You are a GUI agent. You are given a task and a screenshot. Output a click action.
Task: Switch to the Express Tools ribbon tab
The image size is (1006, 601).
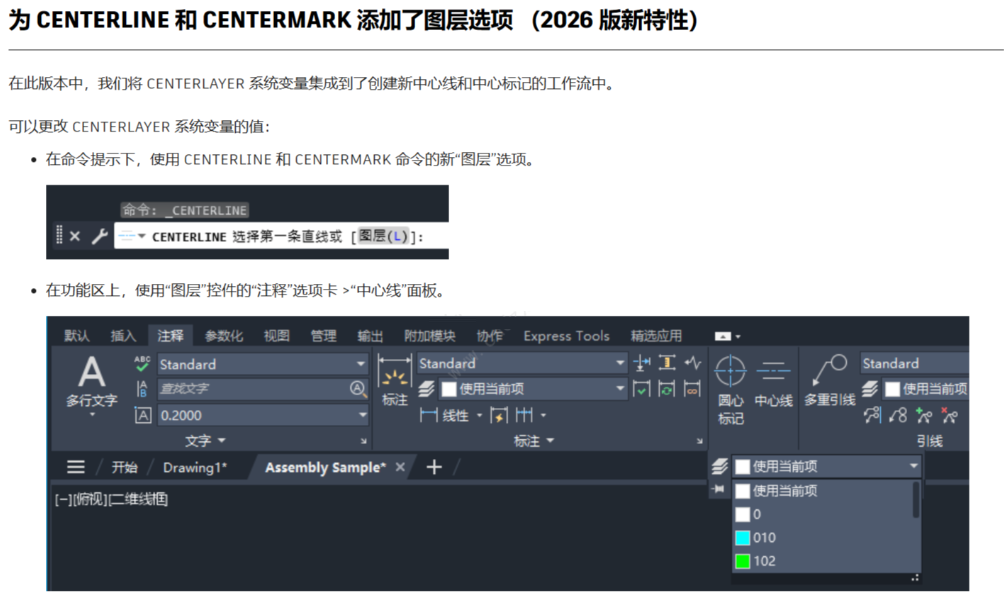(x=566, y=336)
